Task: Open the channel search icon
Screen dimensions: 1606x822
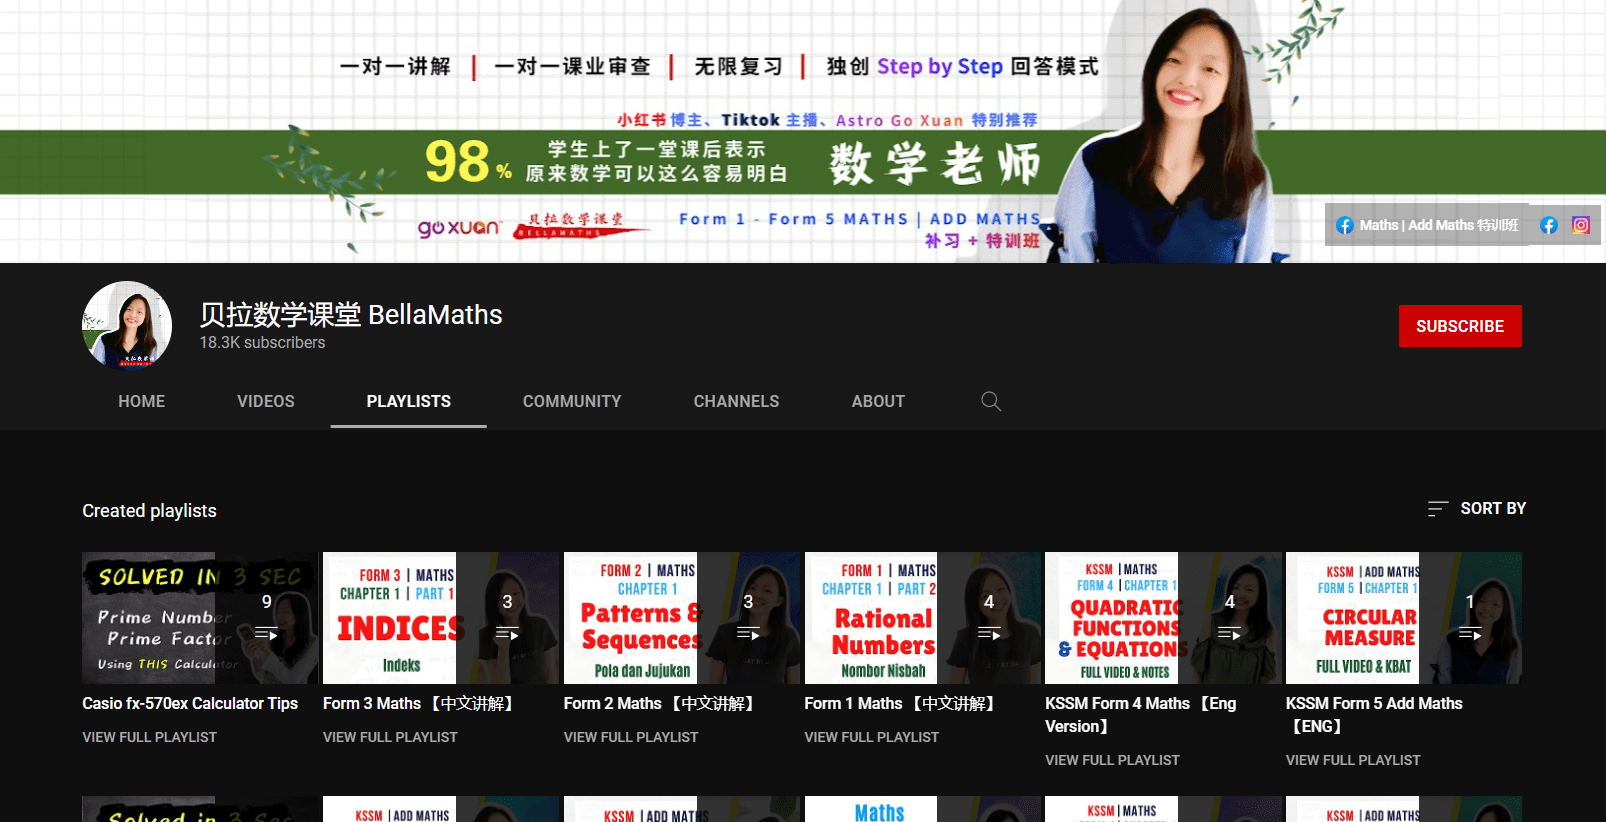Action: [x=991, y=401]
